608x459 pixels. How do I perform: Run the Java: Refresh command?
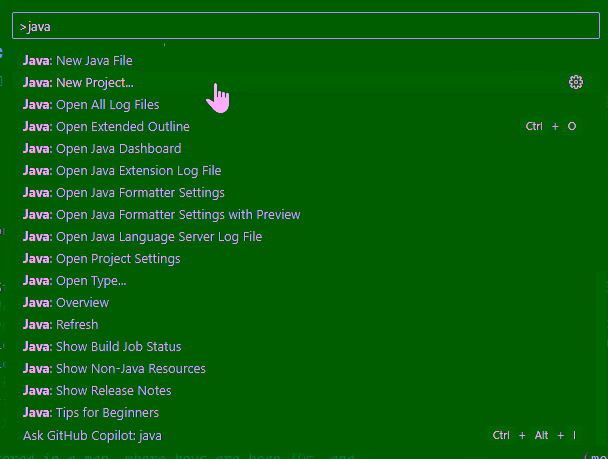[61, 325]
